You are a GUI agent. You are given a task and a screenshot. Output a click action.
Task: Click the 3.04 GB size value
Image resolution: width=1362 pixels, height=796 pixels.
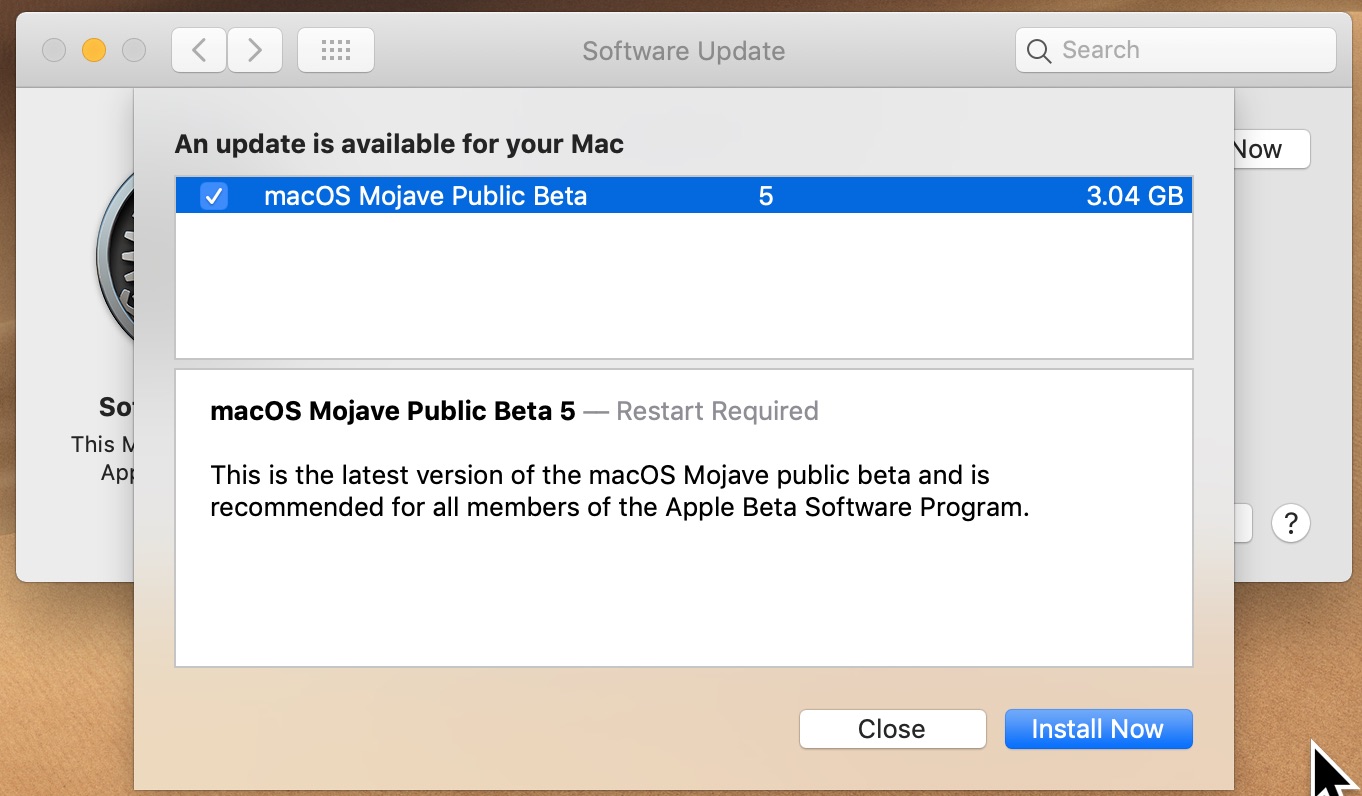tap(1135, 196)
